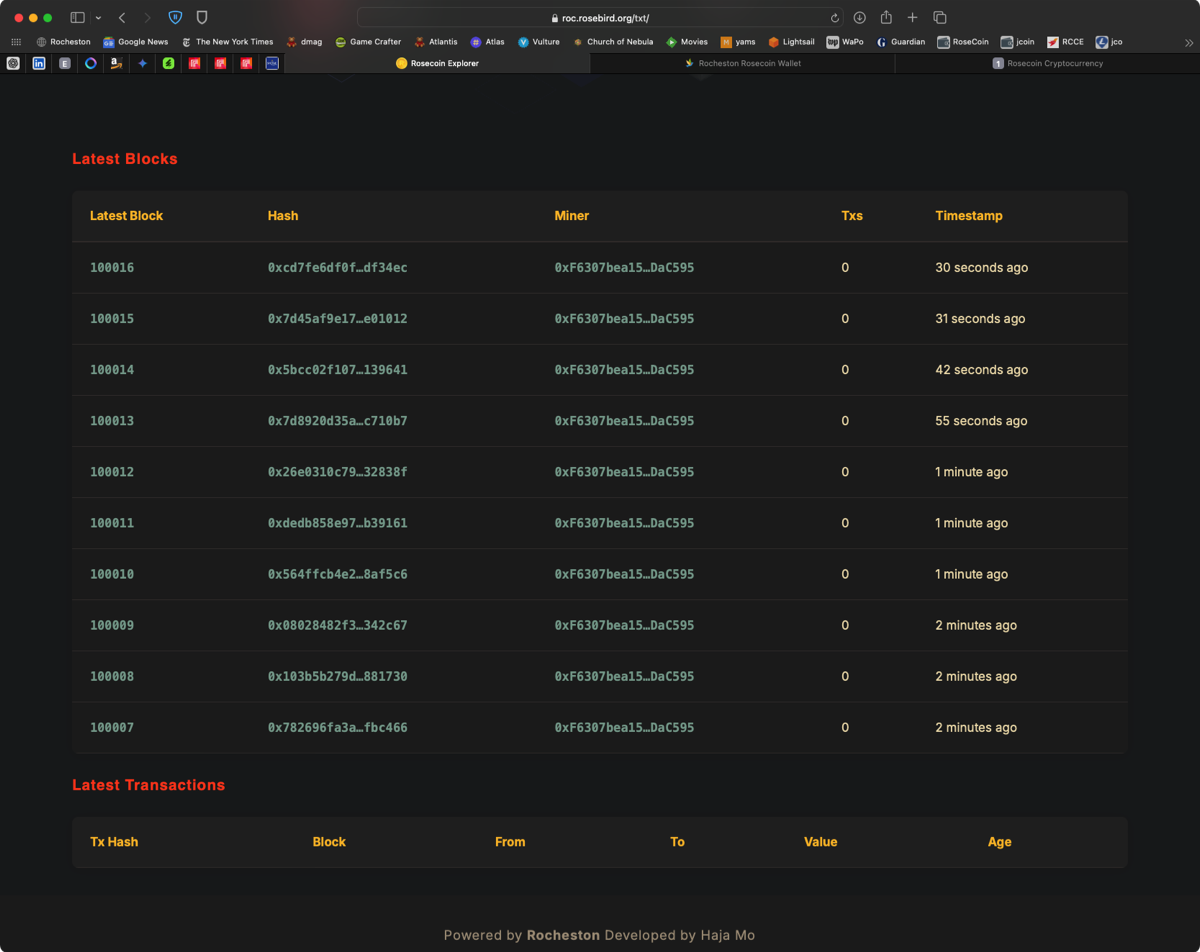Open block number 100007
The width and height of the screenshot is (1200, 952).
pos(112,728)
